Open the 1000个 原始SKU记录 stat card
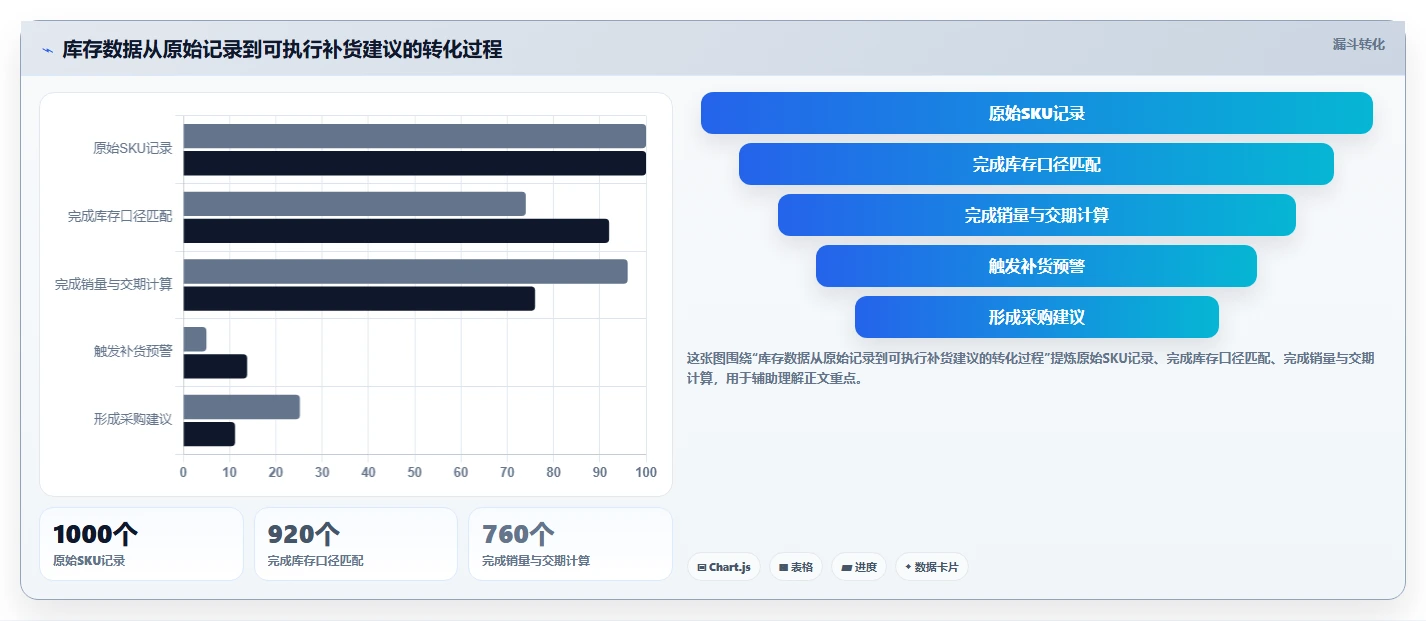The image size is (1426, 621). point(141,544)
